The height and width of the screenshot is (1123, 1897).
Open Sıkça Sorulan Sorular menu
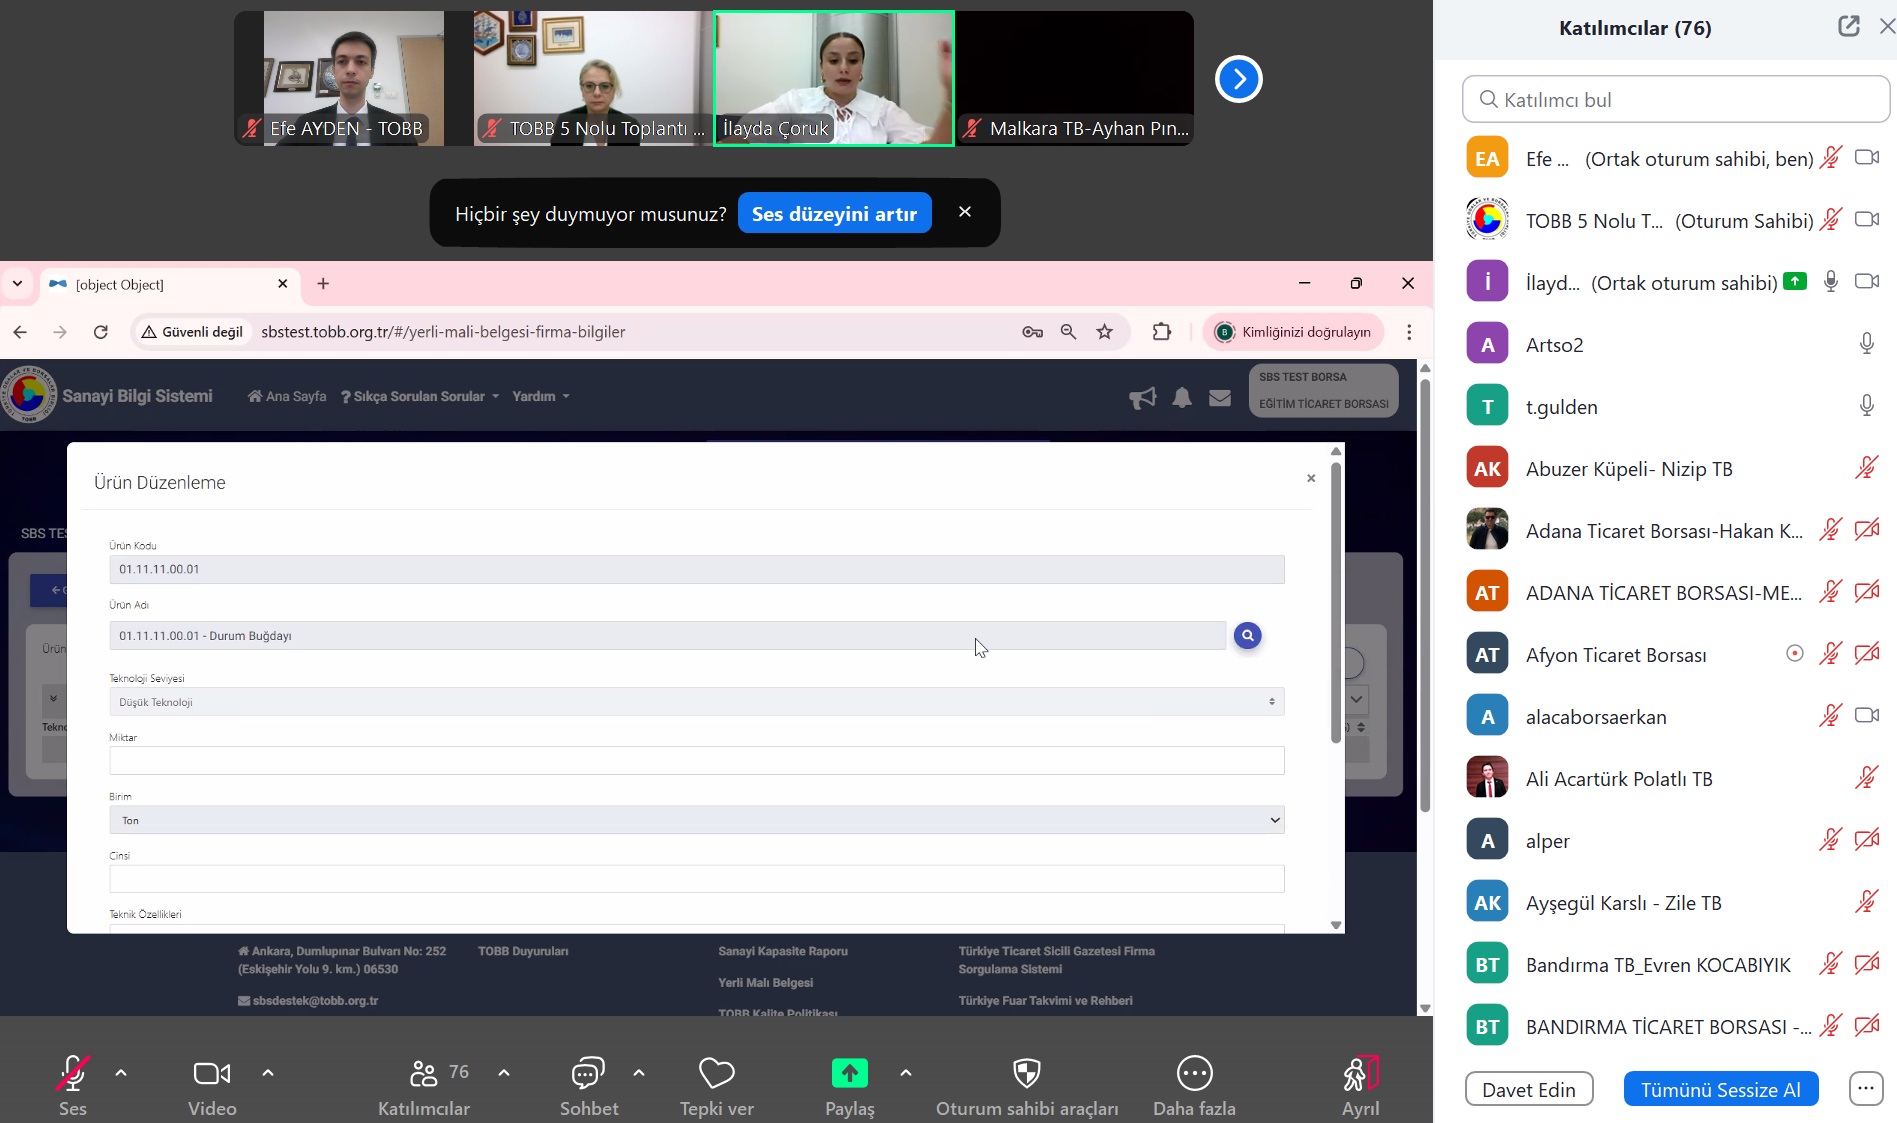(419, 397)
